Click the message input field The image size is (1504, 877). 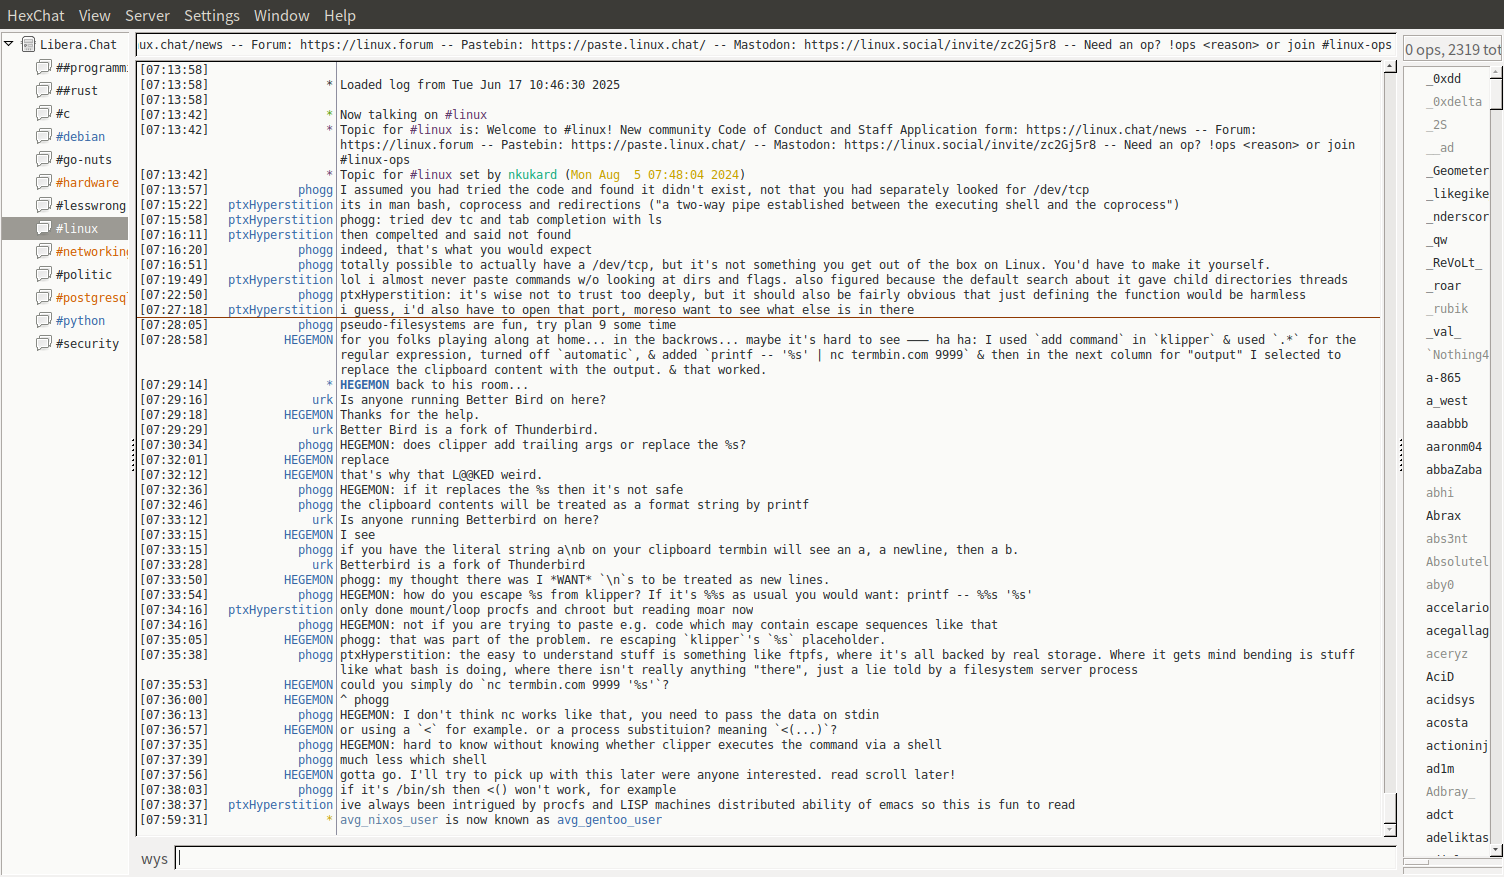(x=785, y=858)
